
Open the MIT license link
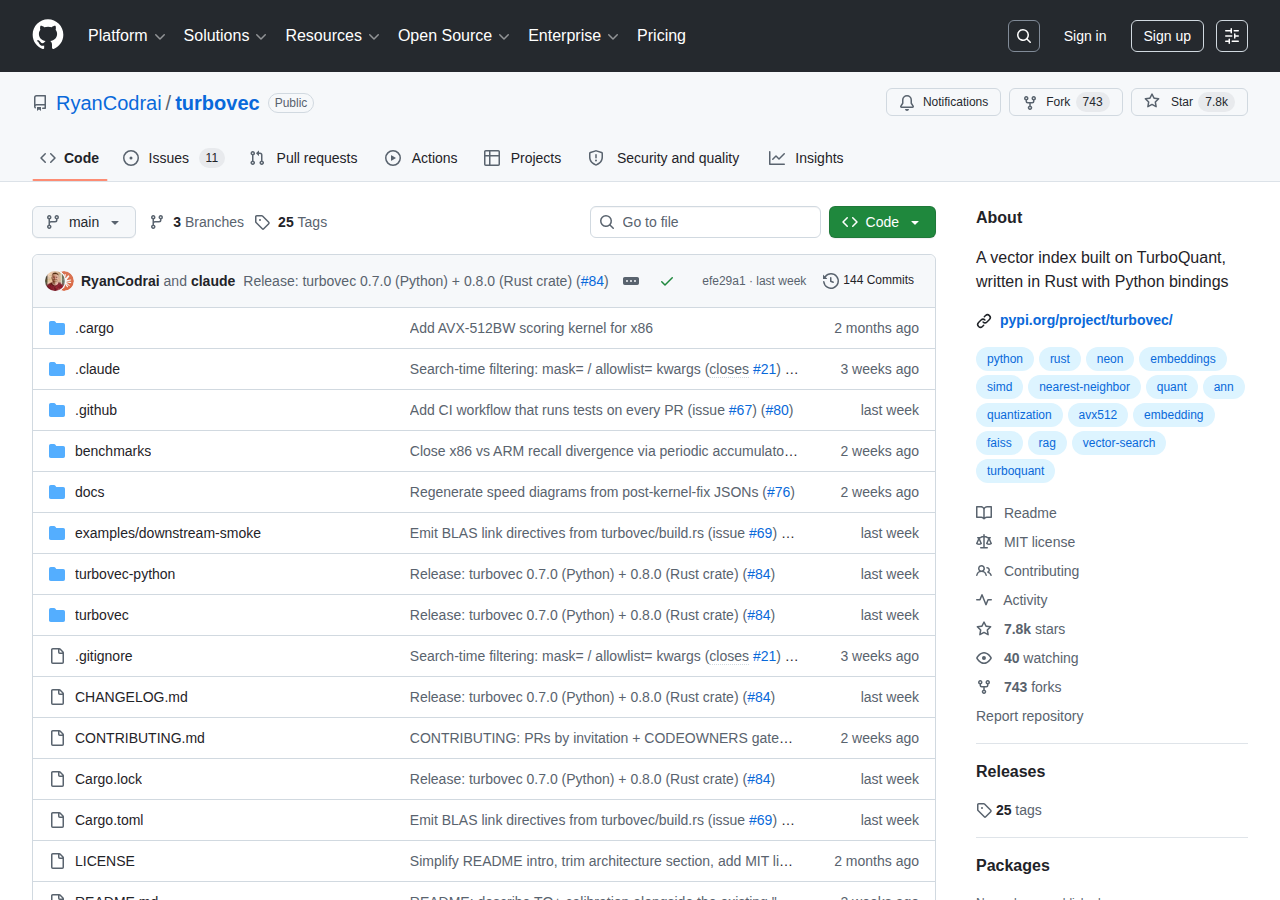point(1026,542)
